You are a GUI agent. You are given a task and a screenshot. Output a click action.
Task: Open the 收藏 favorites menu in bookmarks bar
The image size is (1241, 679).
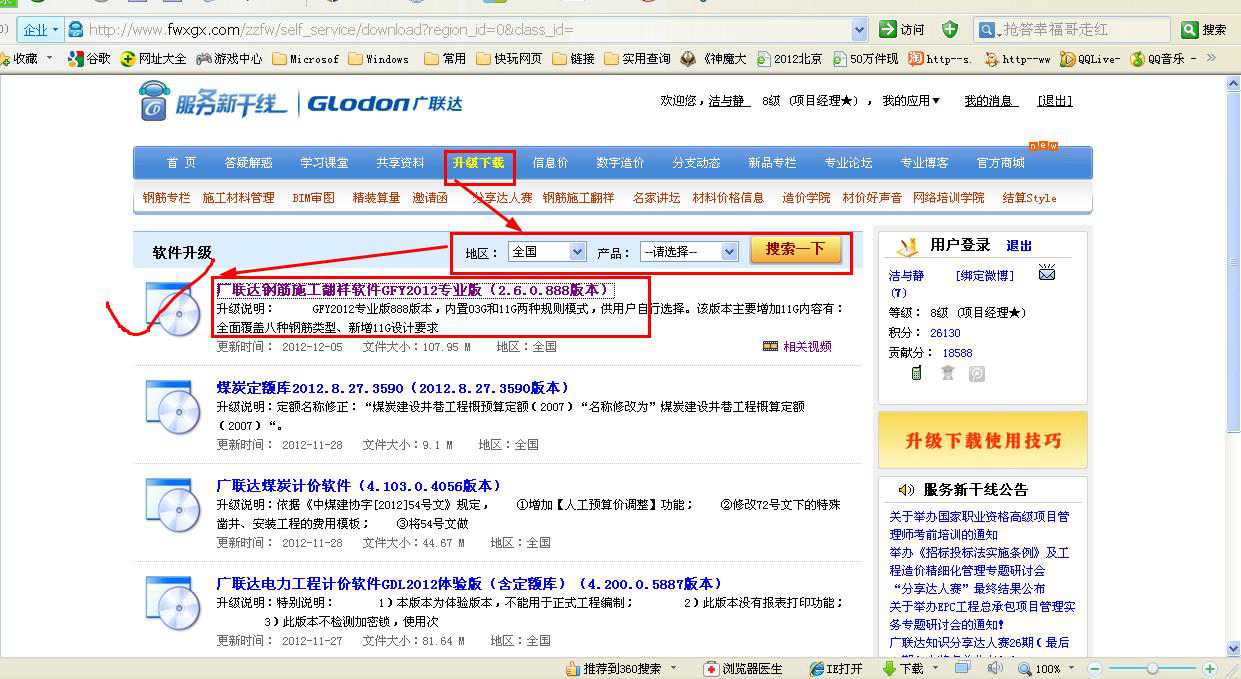click(x=28, y=59)
